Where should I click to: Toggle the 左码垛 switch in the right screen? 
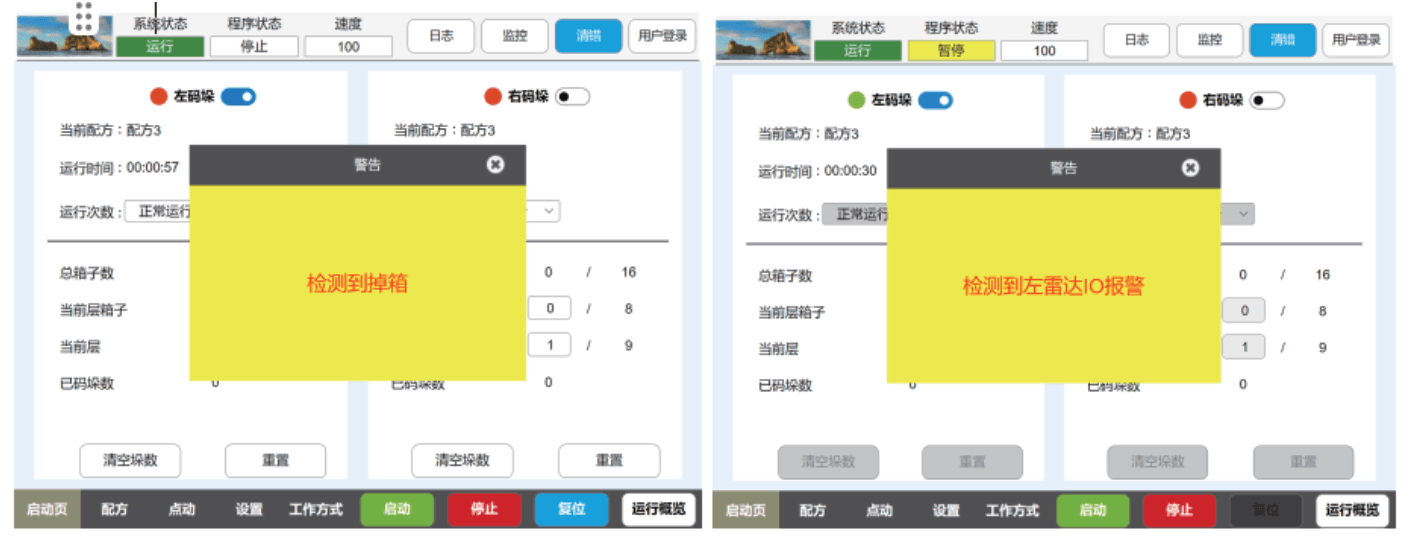(935, 100)
